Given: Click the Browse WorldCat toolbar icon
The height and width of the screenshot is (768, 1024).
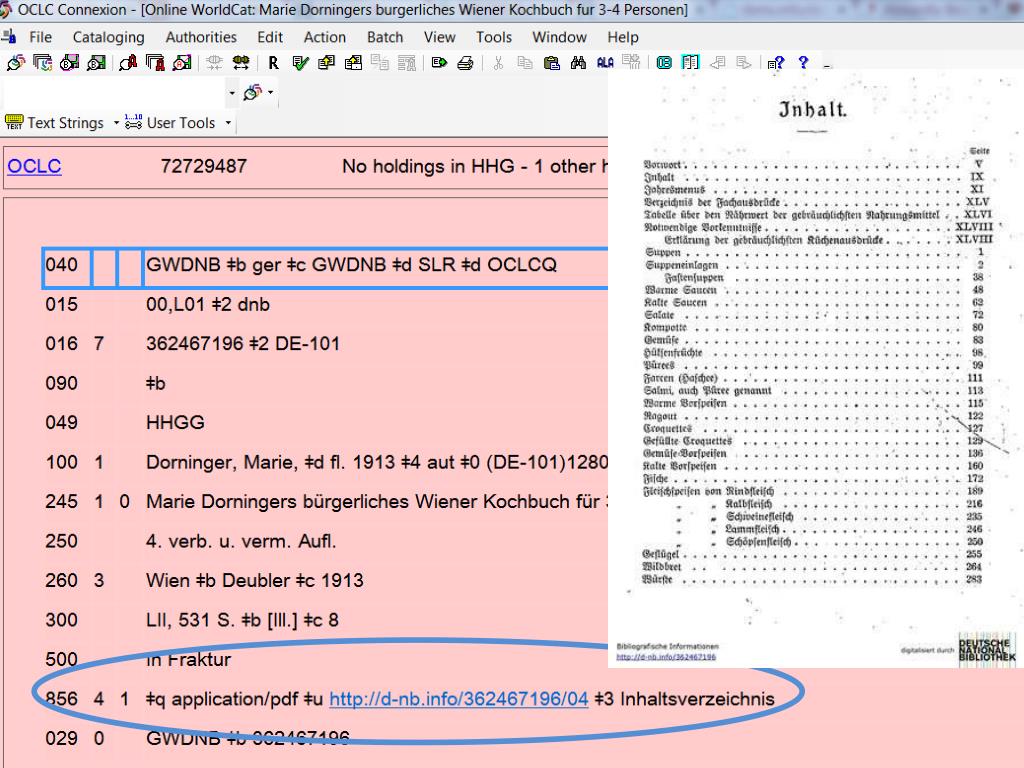Looking at the screenshot, I should (42, 63).
